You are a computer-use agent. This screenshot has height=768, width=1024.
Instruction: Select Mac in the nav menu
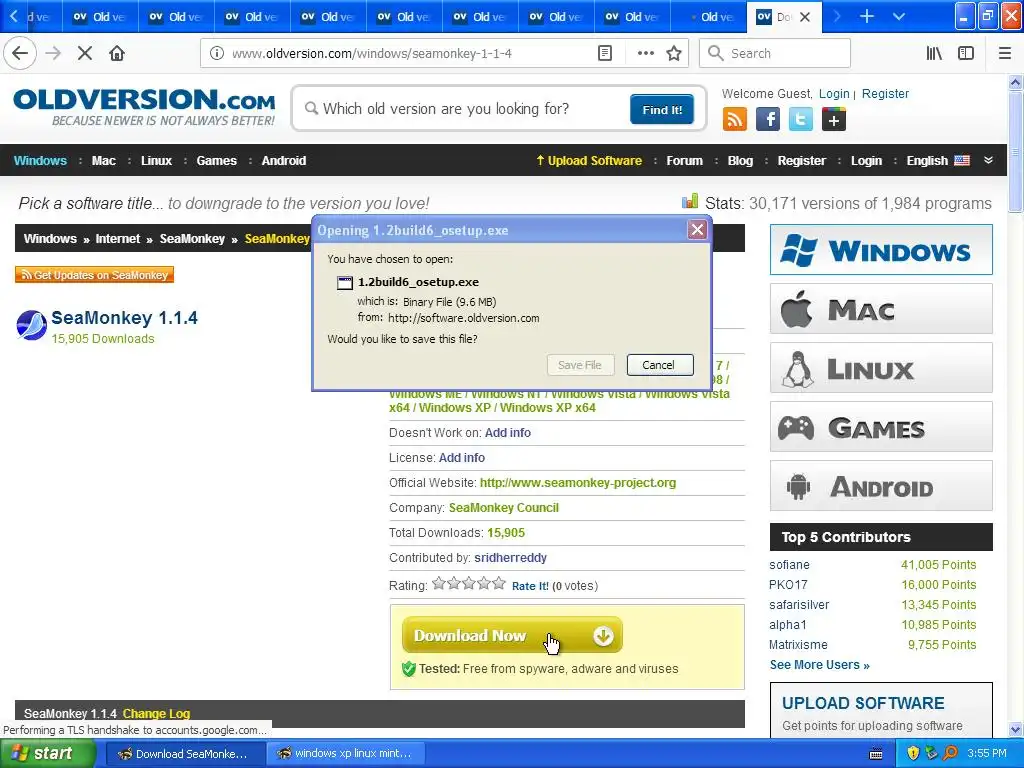[103, 161]
